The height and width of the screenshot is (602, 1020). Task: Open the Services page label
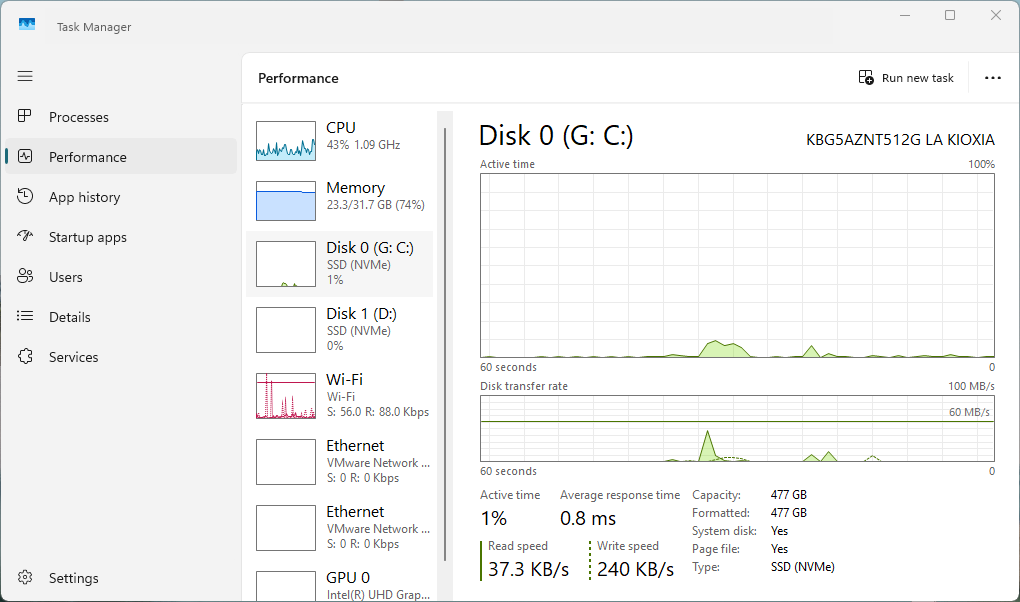click(74, 357)
